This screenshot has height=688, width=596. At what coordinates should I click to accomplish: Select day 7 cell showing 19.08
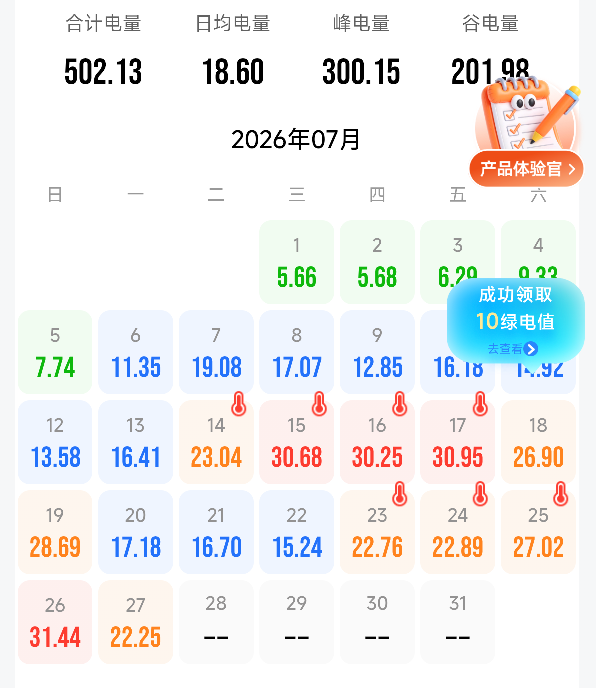point(216,352)
